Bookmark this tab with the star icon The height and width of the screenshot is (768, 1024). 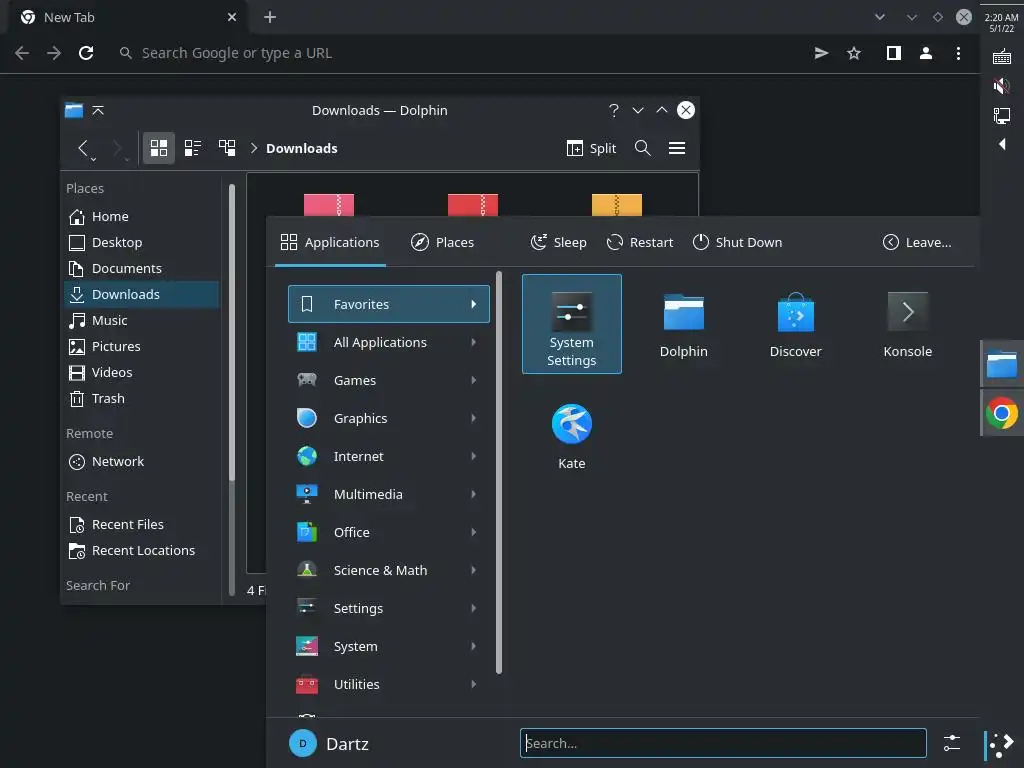coord(854,53)
